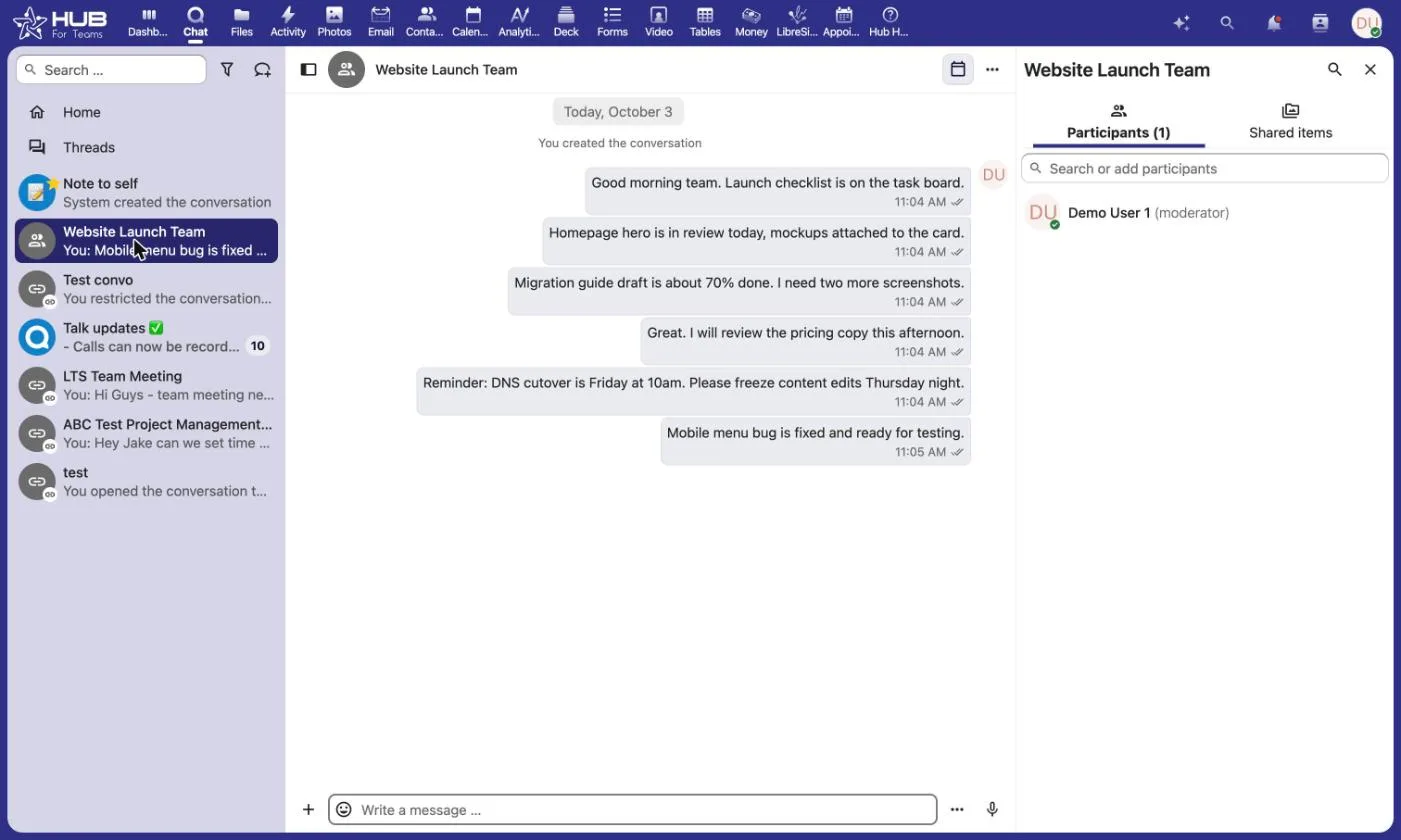Image resolution: width=1401 pixels, height=840 pixels.
Task: Open the attachment plus menu
Action: click(309, 809)
